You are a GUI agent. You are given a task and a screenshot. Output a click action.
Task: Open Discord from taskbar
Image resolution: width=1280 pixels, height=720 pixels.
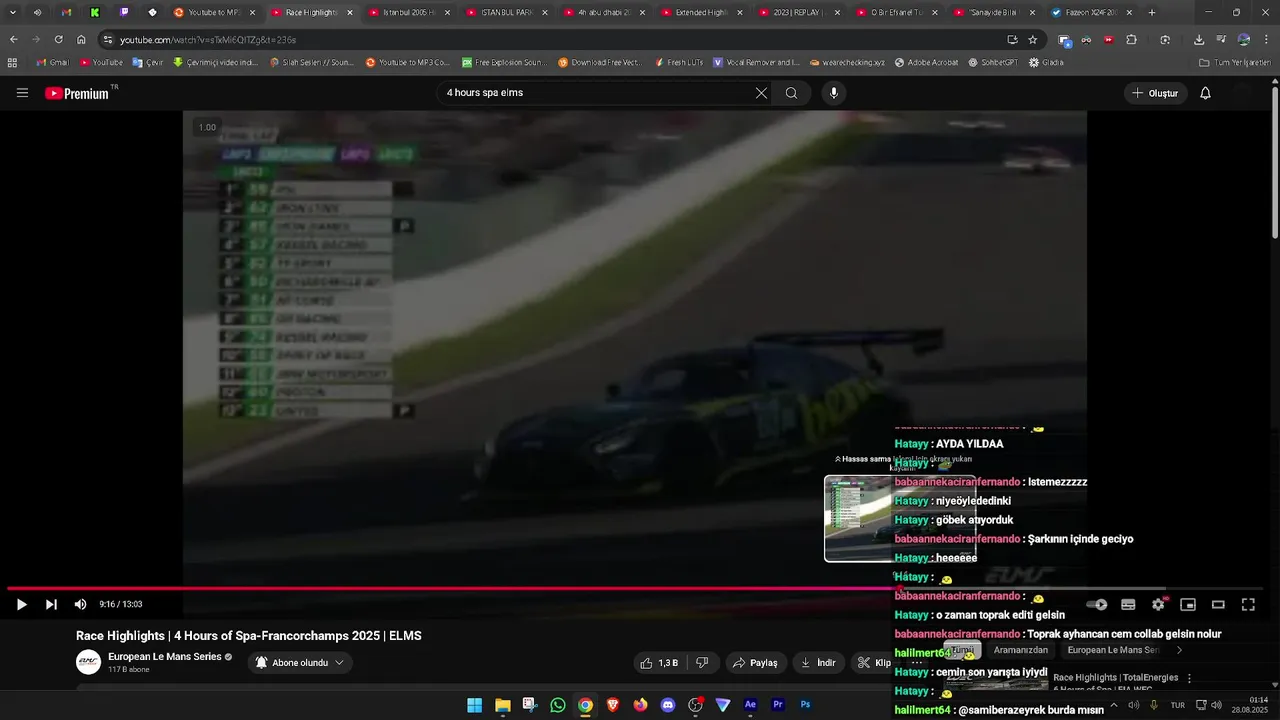tap(668, 705)
